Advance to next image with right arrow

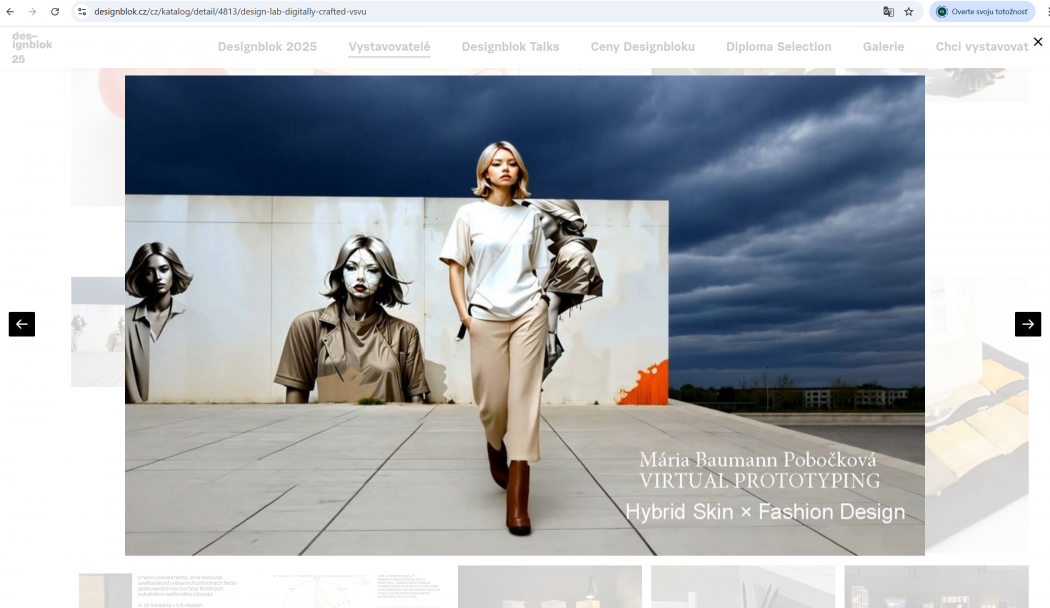click(x=1027, y=324)
